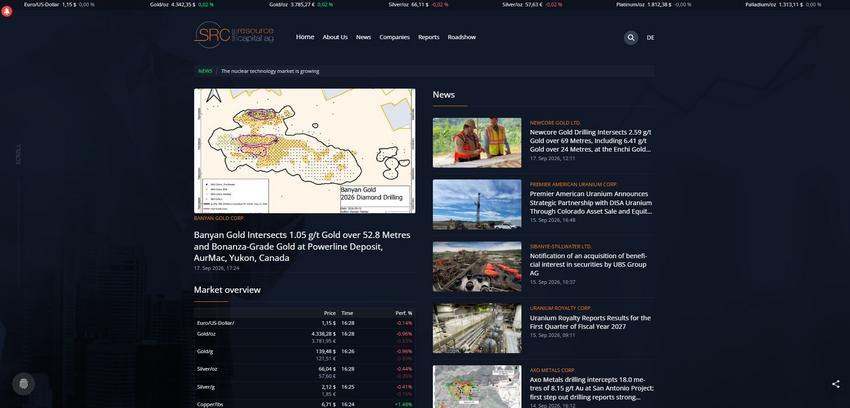Open Axo Metals map thumbnail
The image size is (850, 408).
[476, 386]
